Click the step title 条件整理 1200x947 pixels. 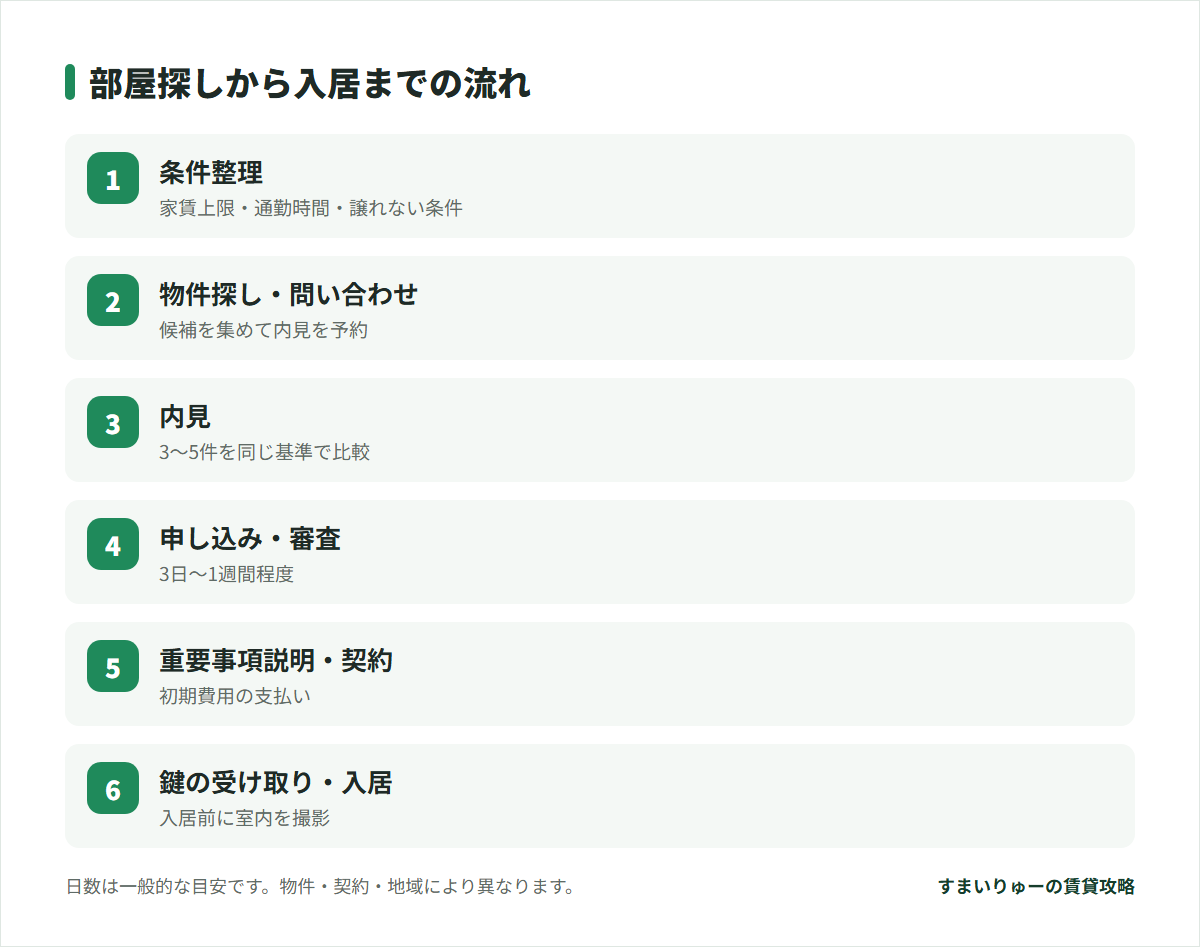tap(211, 172)
